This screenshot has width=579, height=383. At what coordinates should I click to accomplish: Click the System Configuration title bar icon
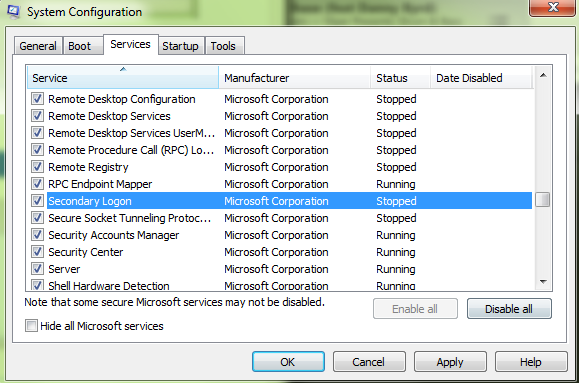pyautogui.click(x=13, y=11)
